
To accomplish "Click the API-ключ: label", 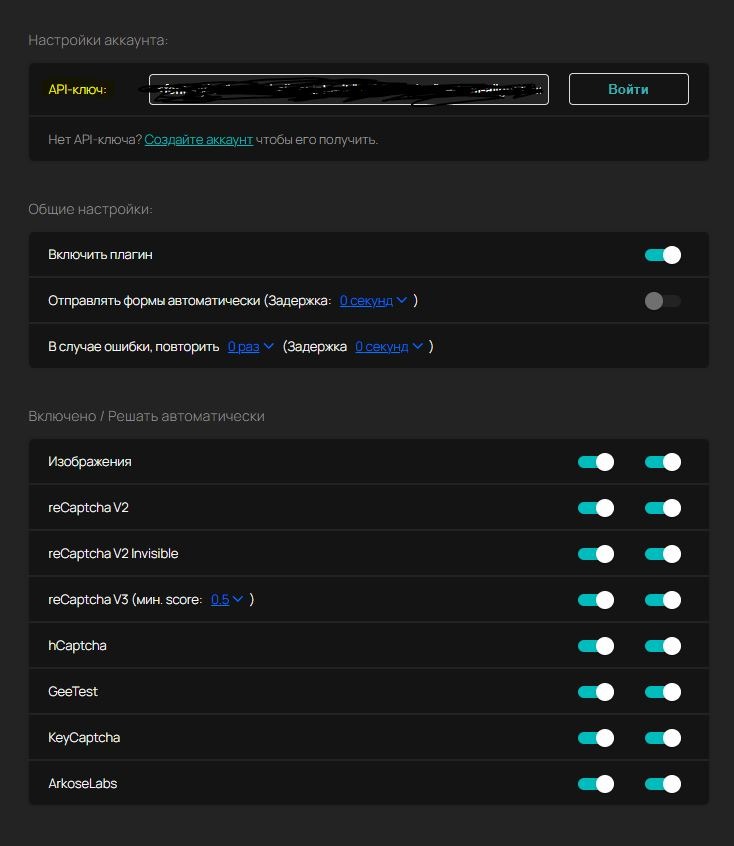I will 77,90.
